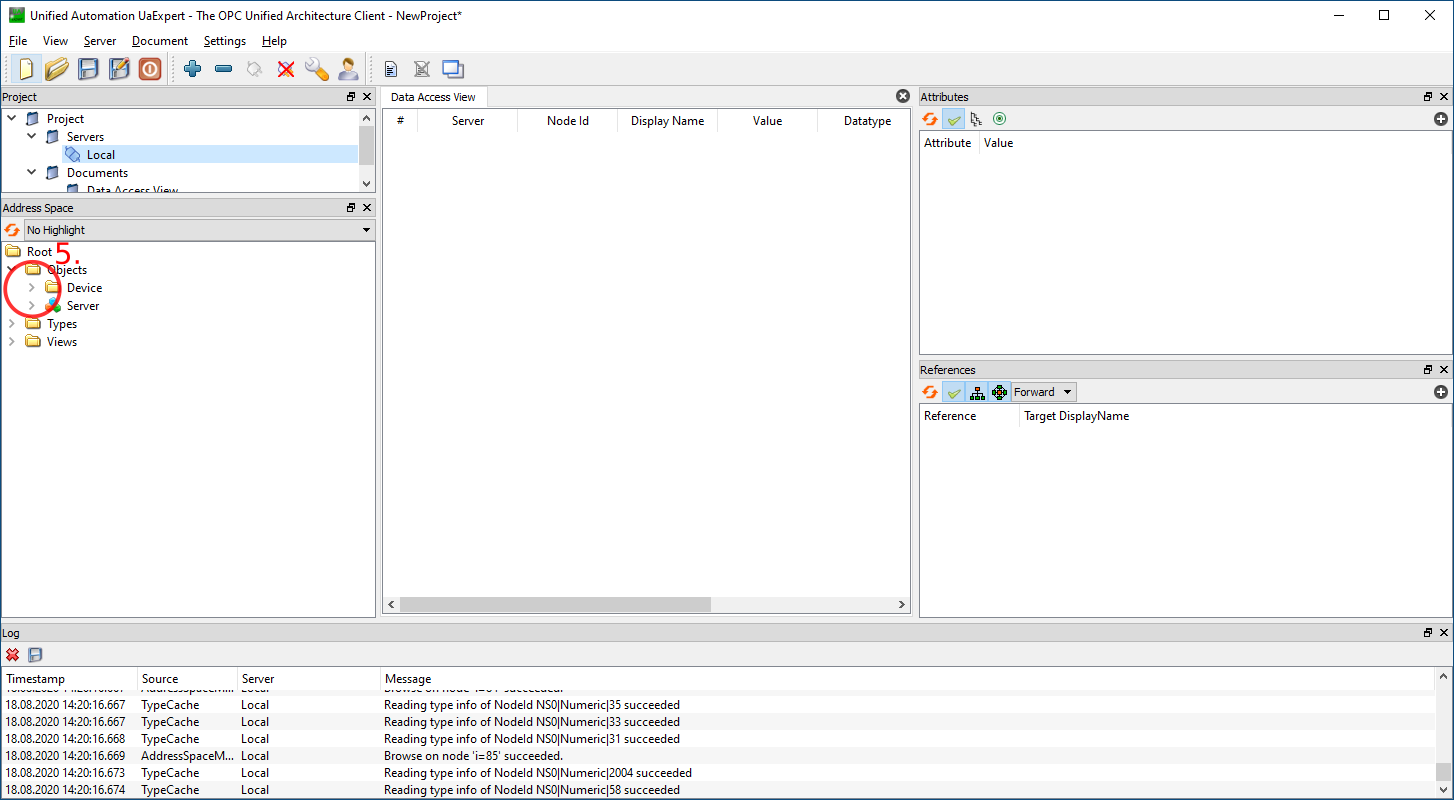The width and height of the screenshot is (1454, 800).
Task: Open server properties wrench icon
Action: coord(317,69)
